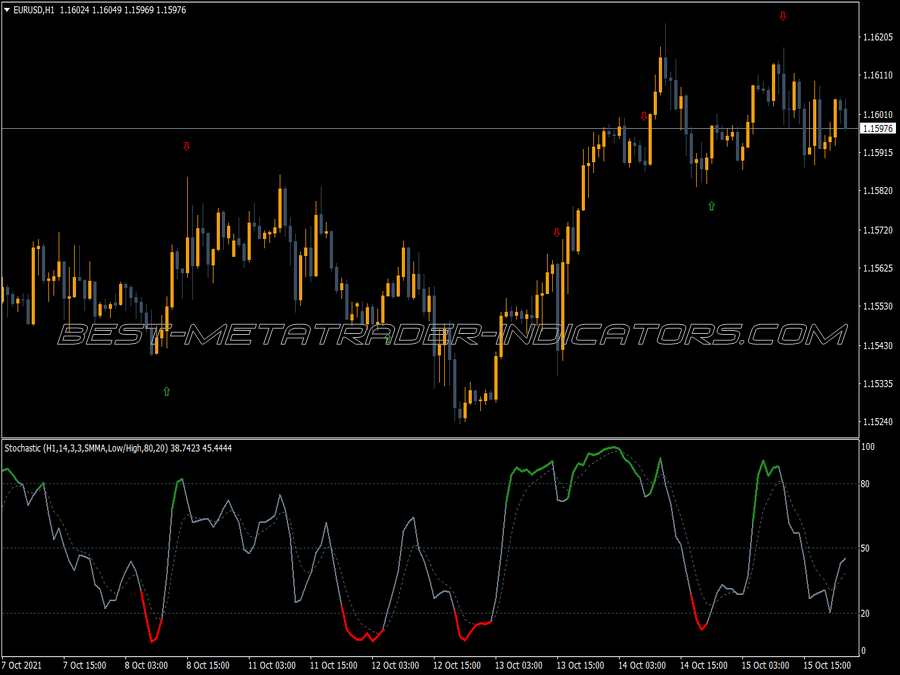Click the OHLC values 1.16024 1.16049 1.15969 1.15976
Image resolution: width=900 pixels, height=675 pixels.
pos(123,10)
